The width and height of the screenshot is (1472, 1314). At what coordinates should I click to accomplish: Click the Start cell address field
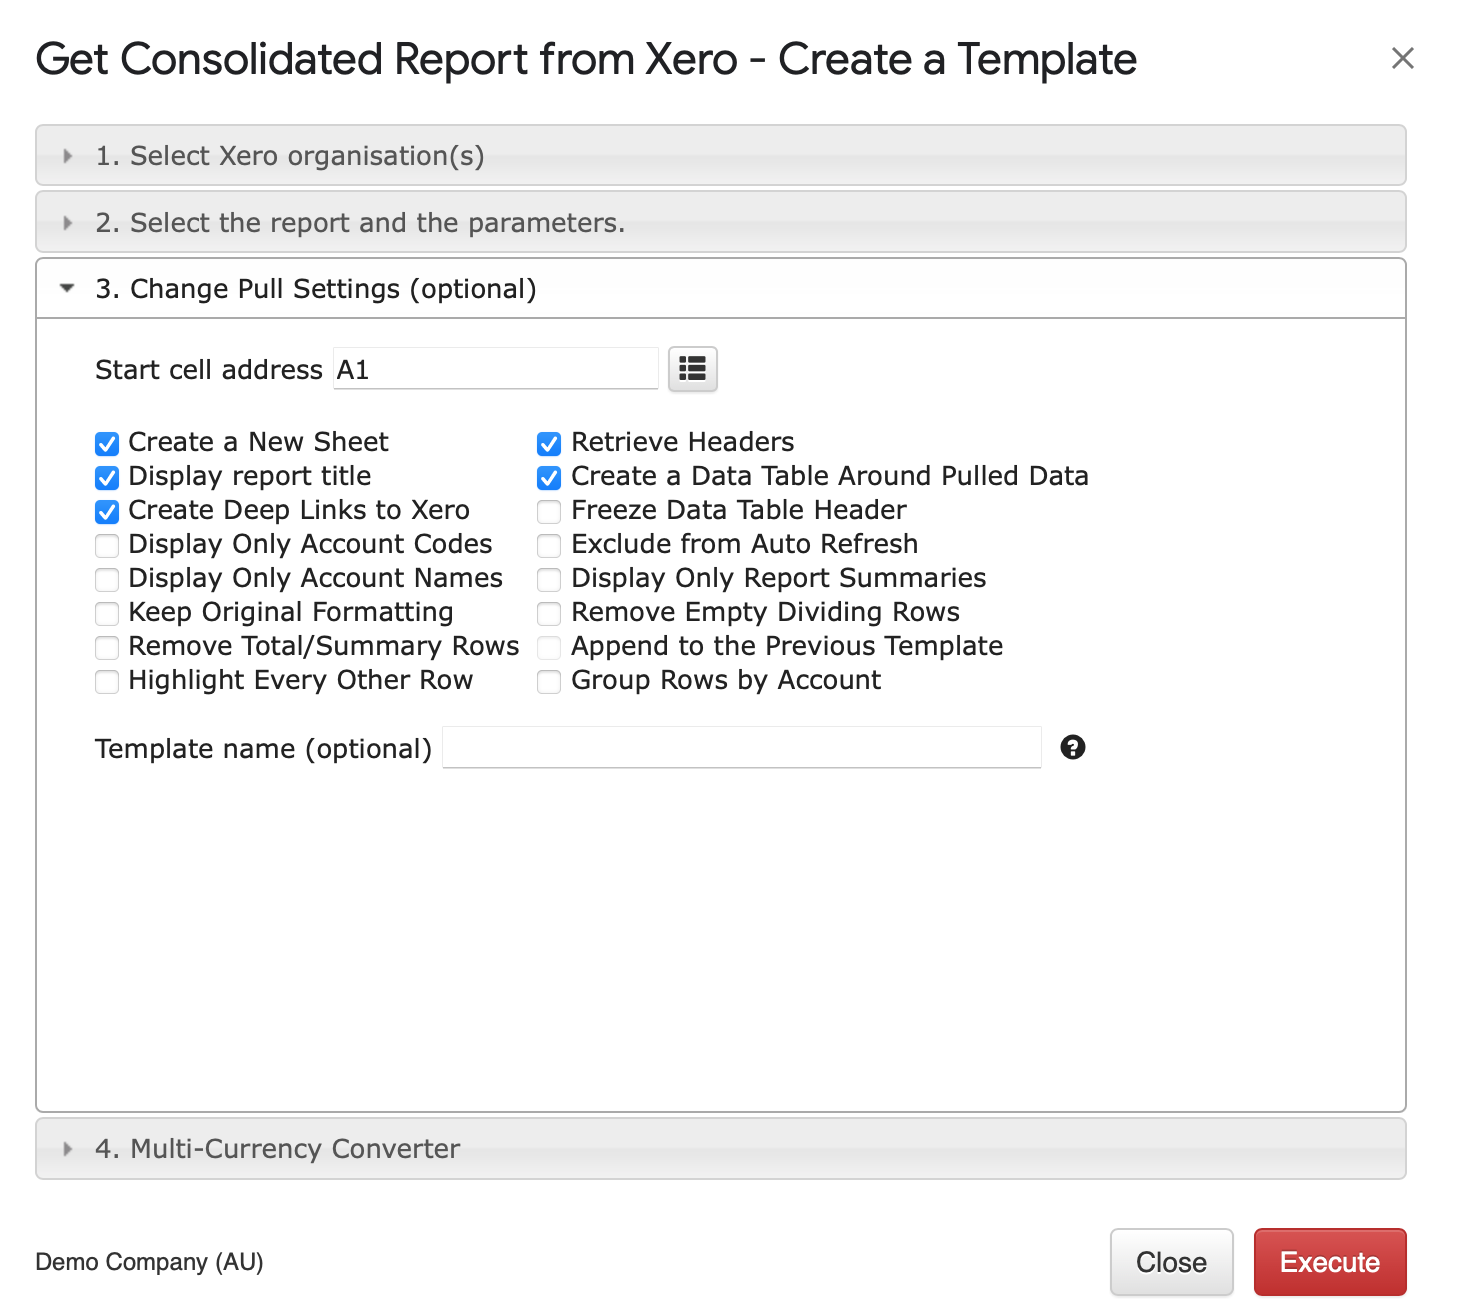click(495, 369)
